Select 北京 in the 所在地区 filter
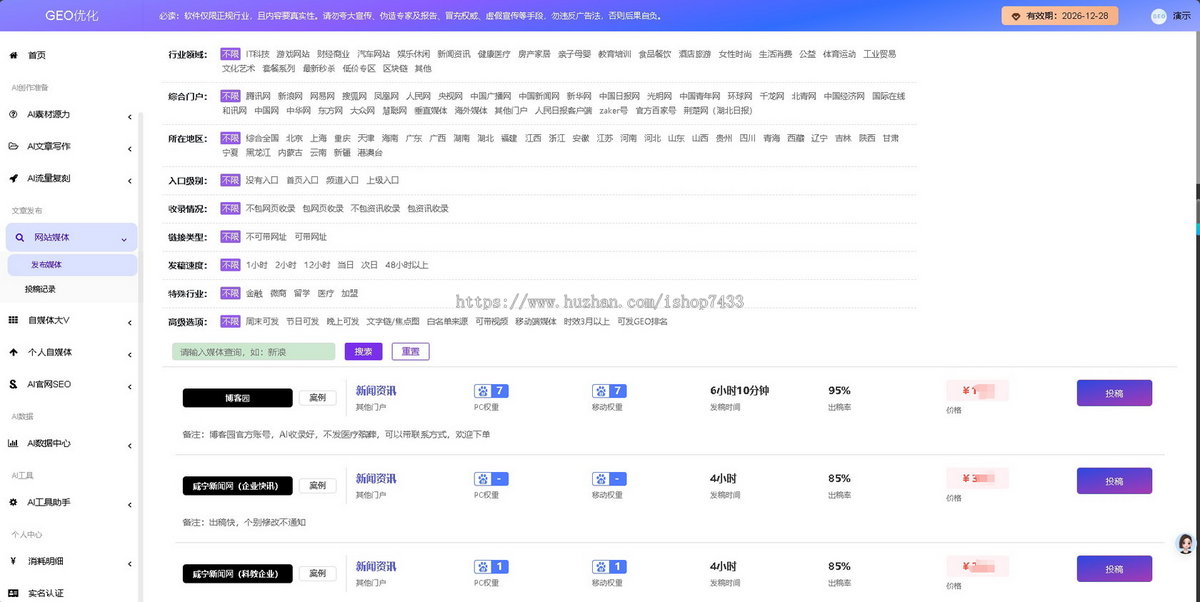 [x=294, y=138]
